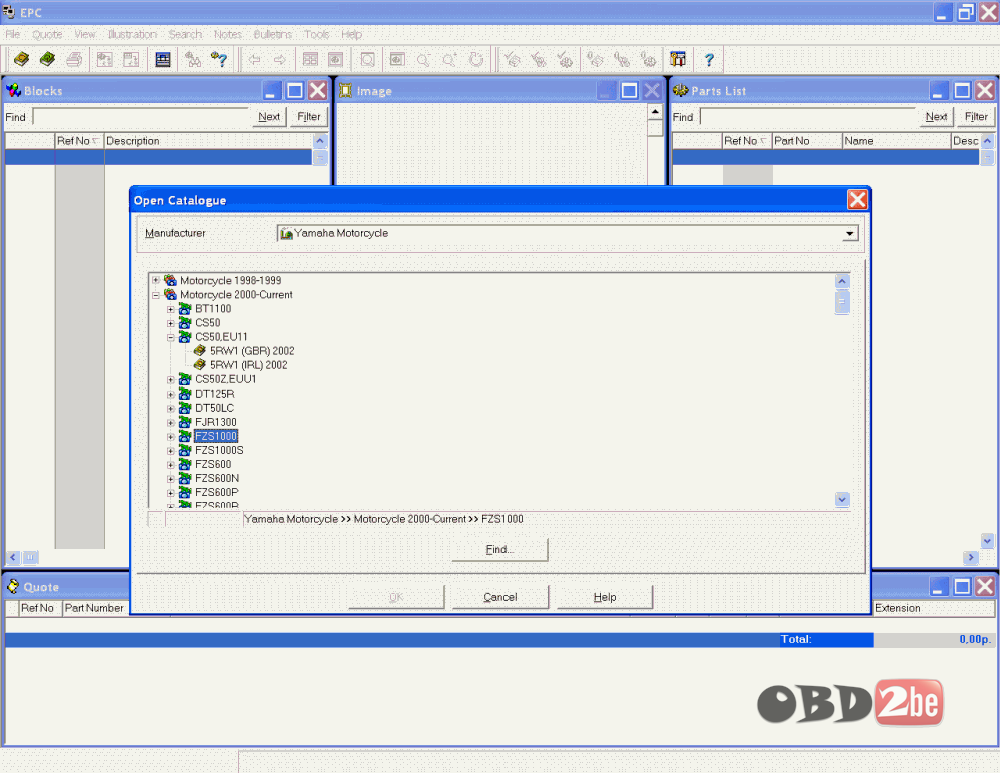Click Next in the Parts List panel
This screenshot has width=1000, height=773.
[x=936, y=117]
